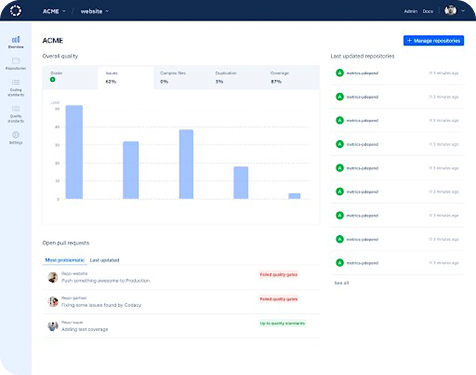The width and height of the screenshot is (476, 375).
Task: Open the Overview sidebar icon
Action: pyautogui.click(x=16, y=42)
